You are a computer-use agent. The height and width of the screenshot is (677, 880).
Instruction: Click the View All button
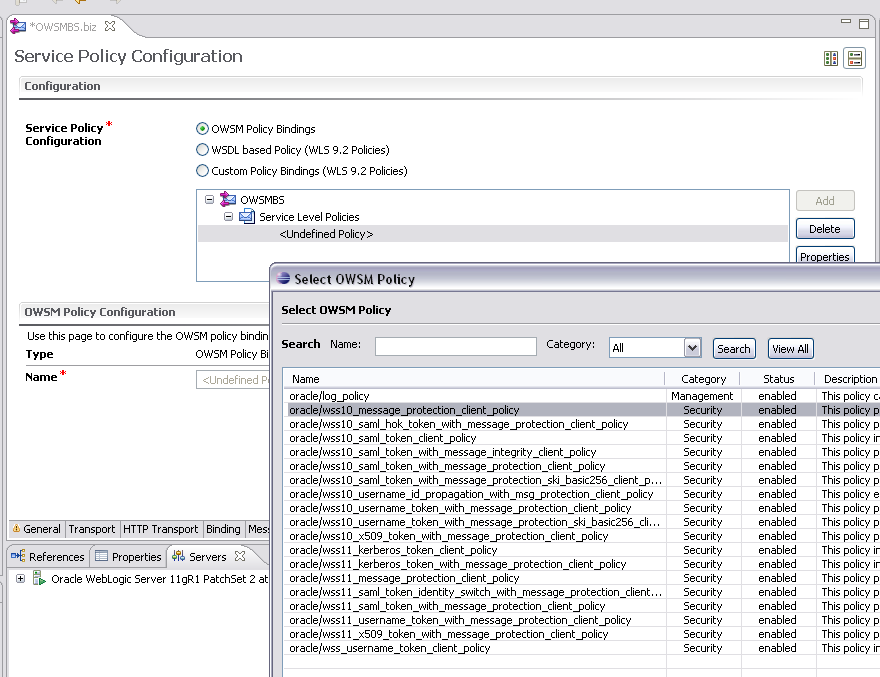click(790, 349)
